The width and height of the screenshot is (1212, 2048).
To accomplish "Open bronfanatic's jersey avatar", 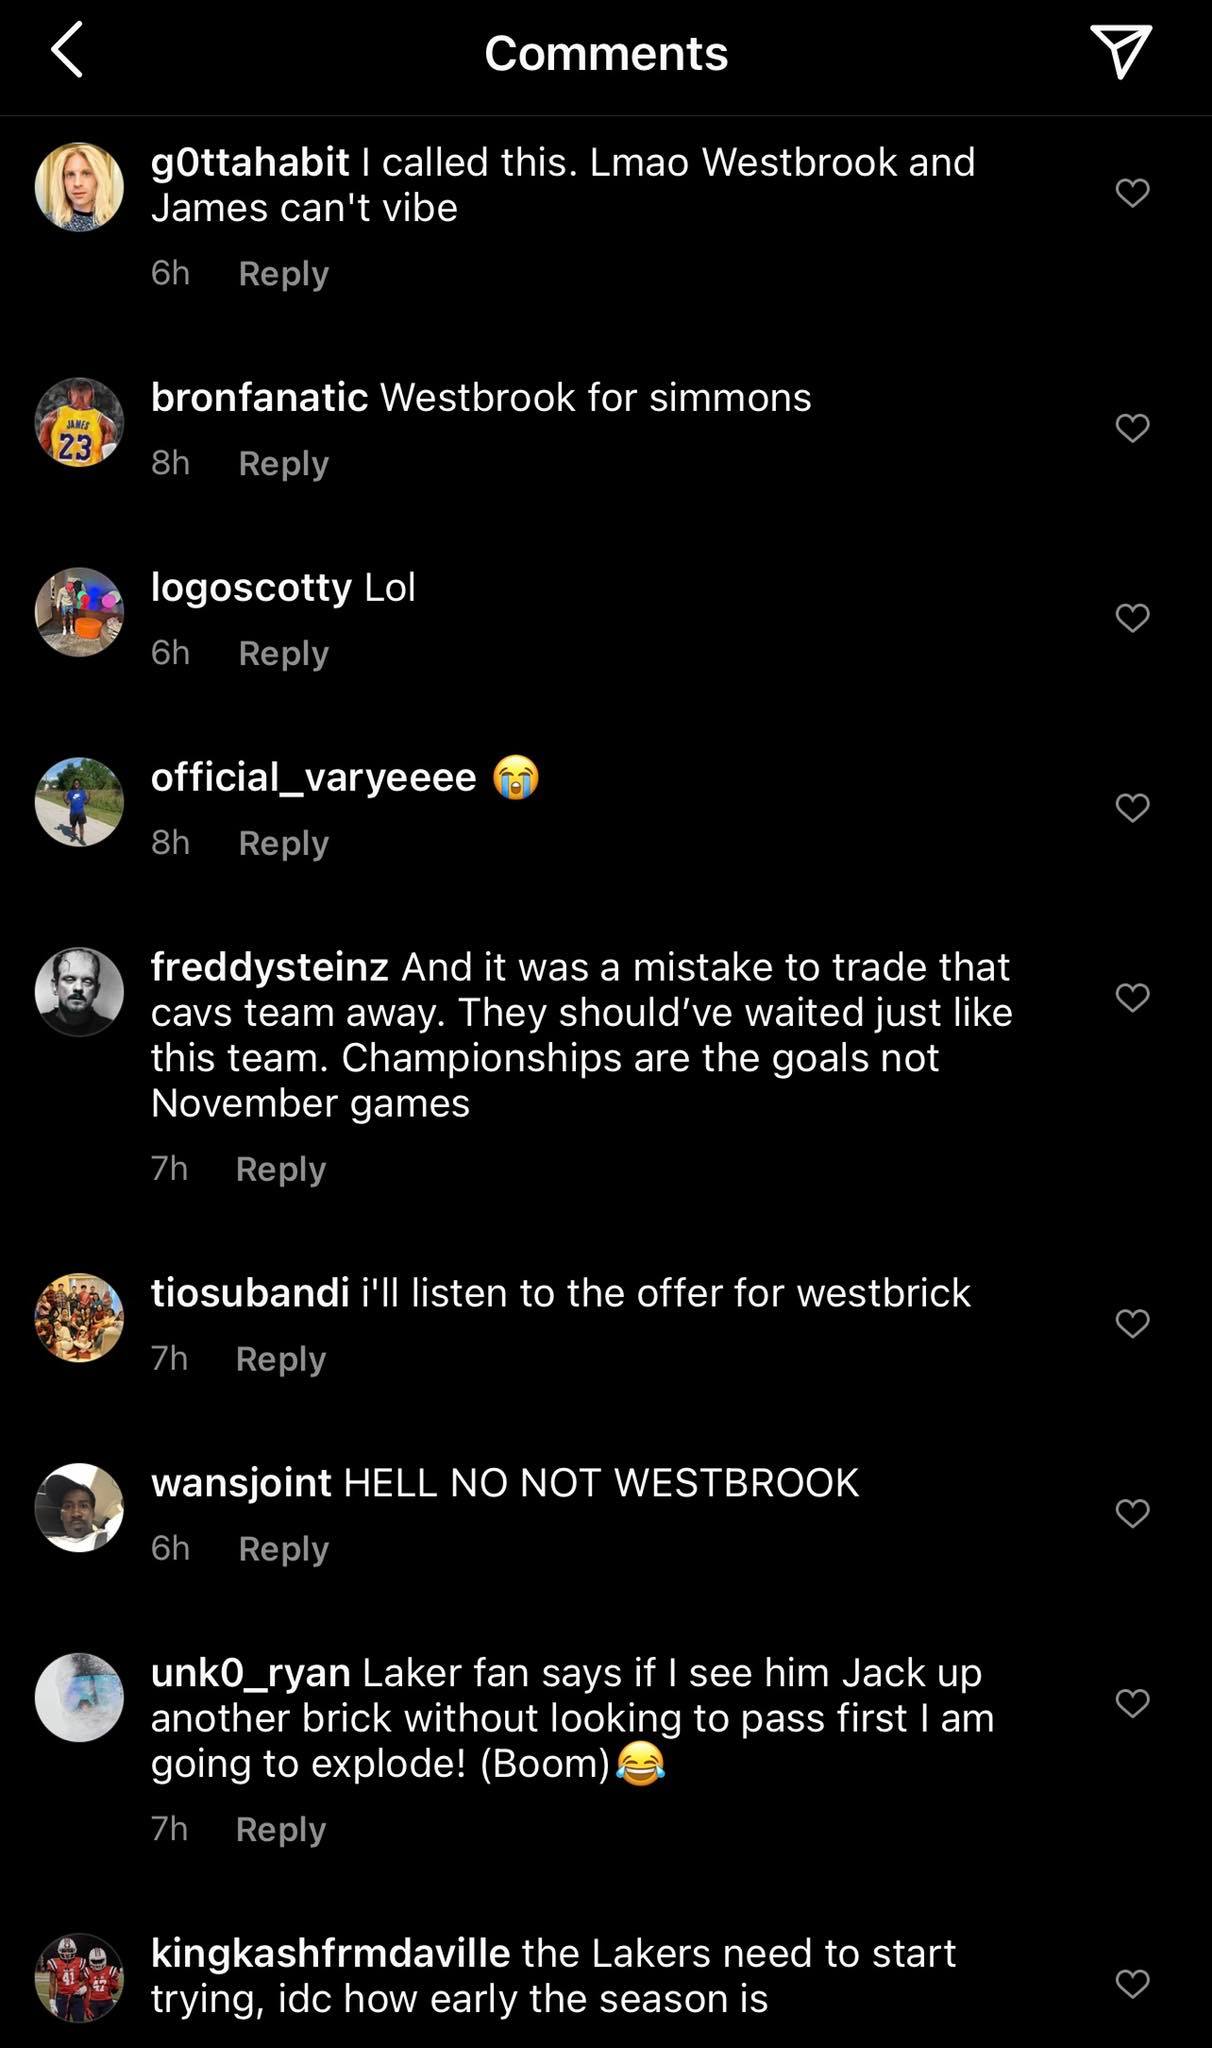I will point(79,422).
